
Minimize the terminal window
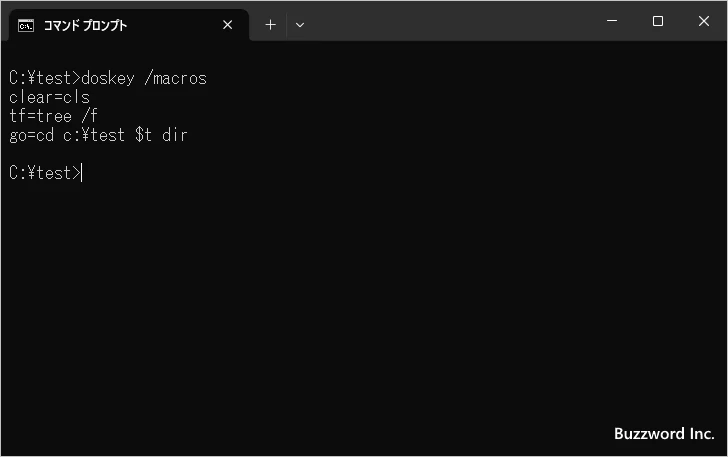(x=612, y=21)
